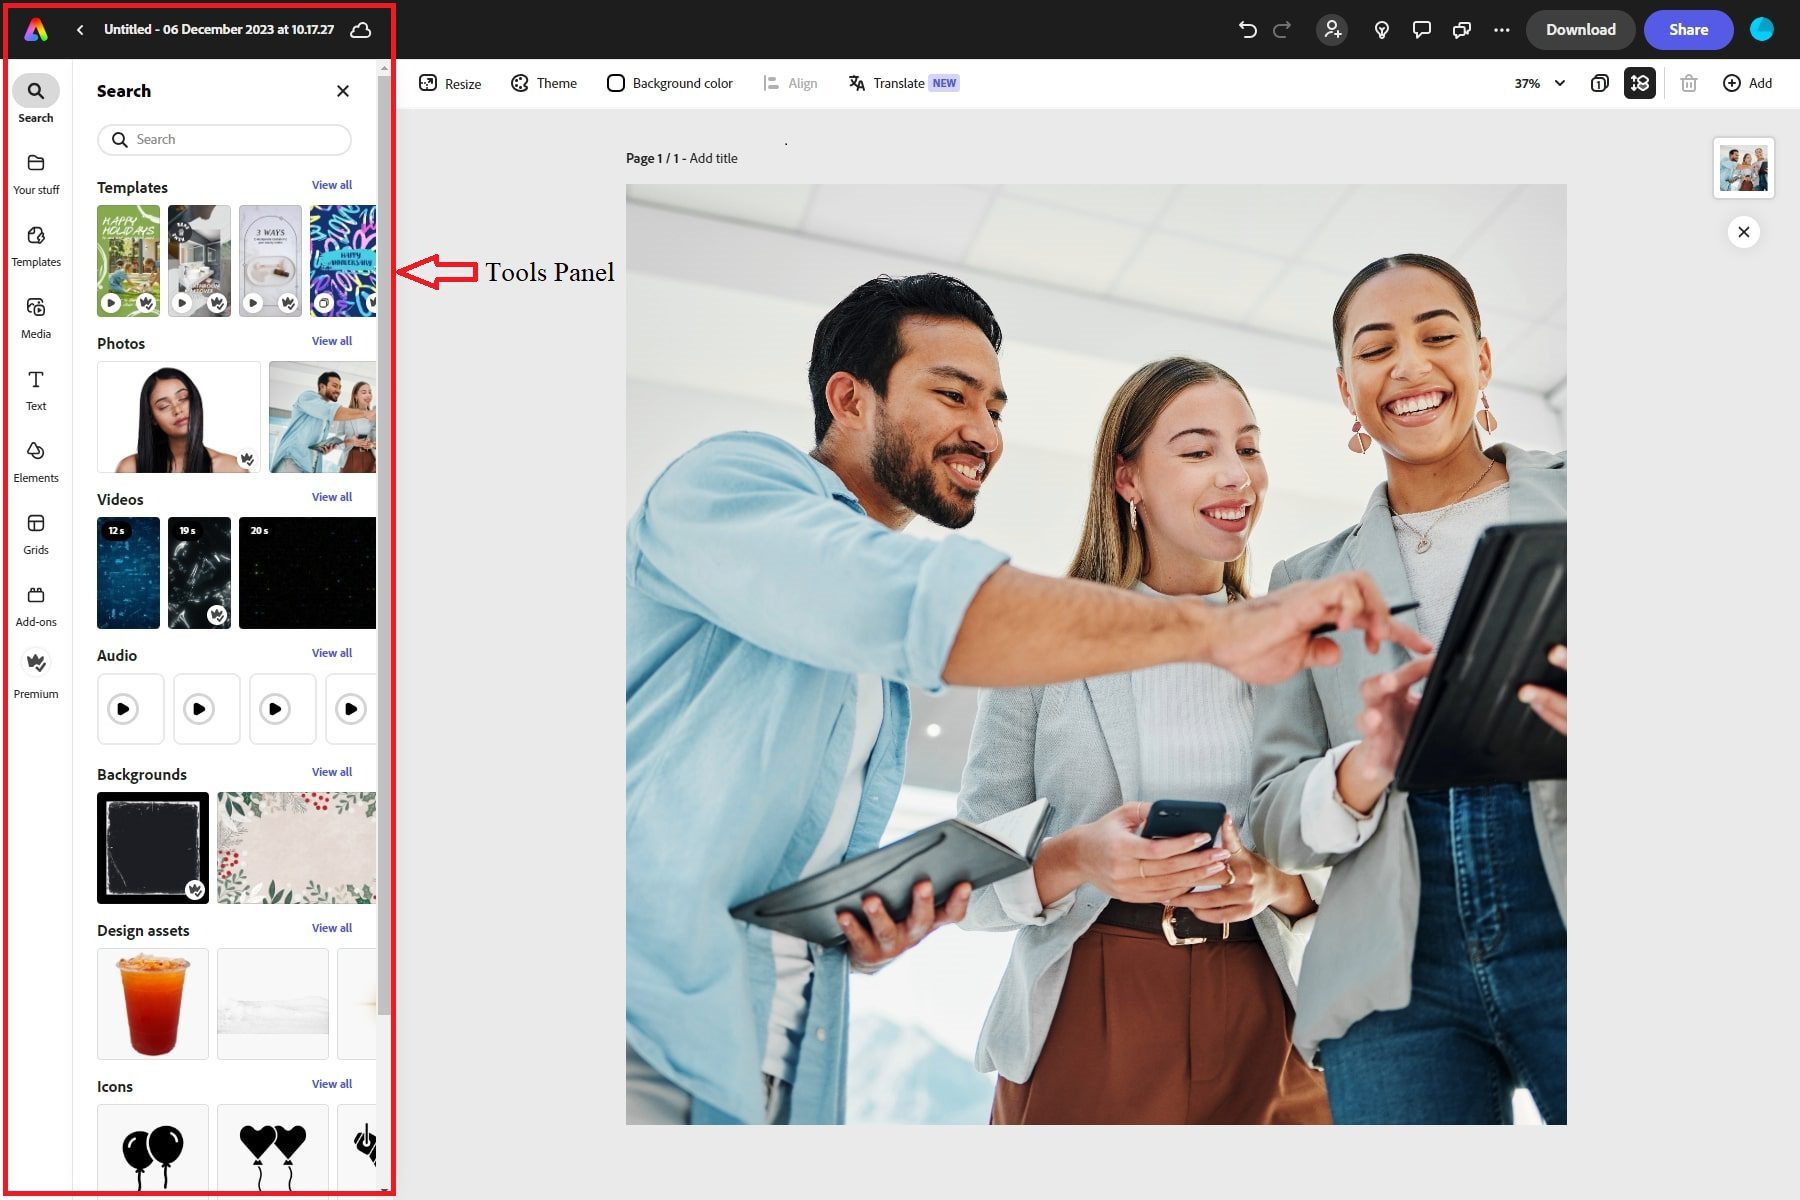
Task: Click the Download button
Action: coord(1580,30)
